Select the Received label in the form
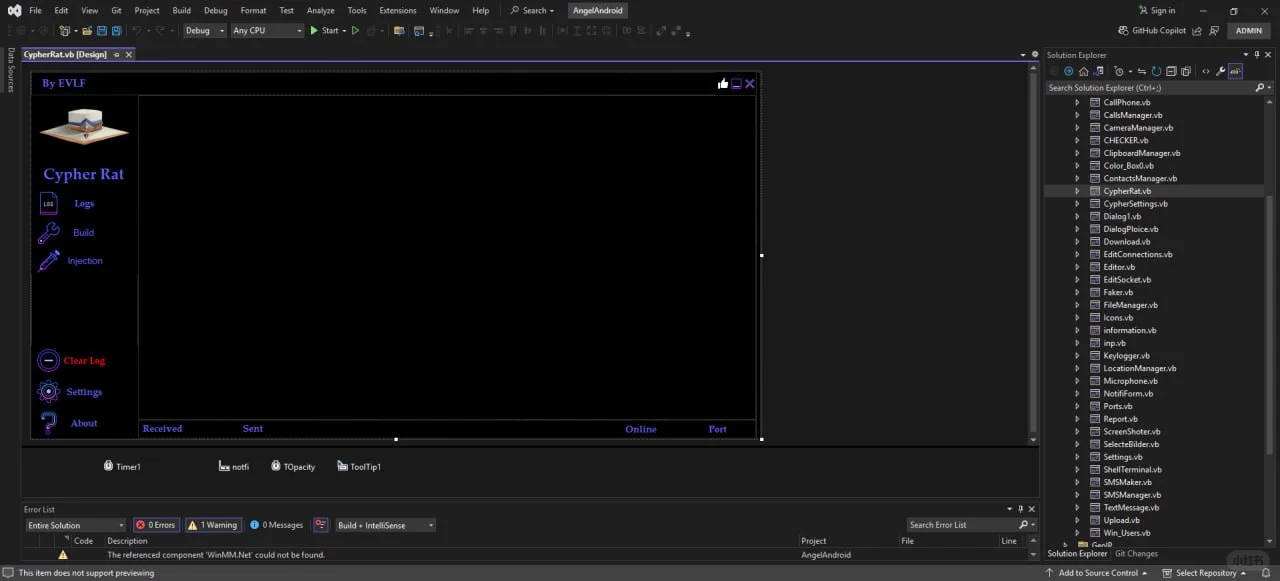Viewport: 1280px width, 581px height. coord(162,428)
